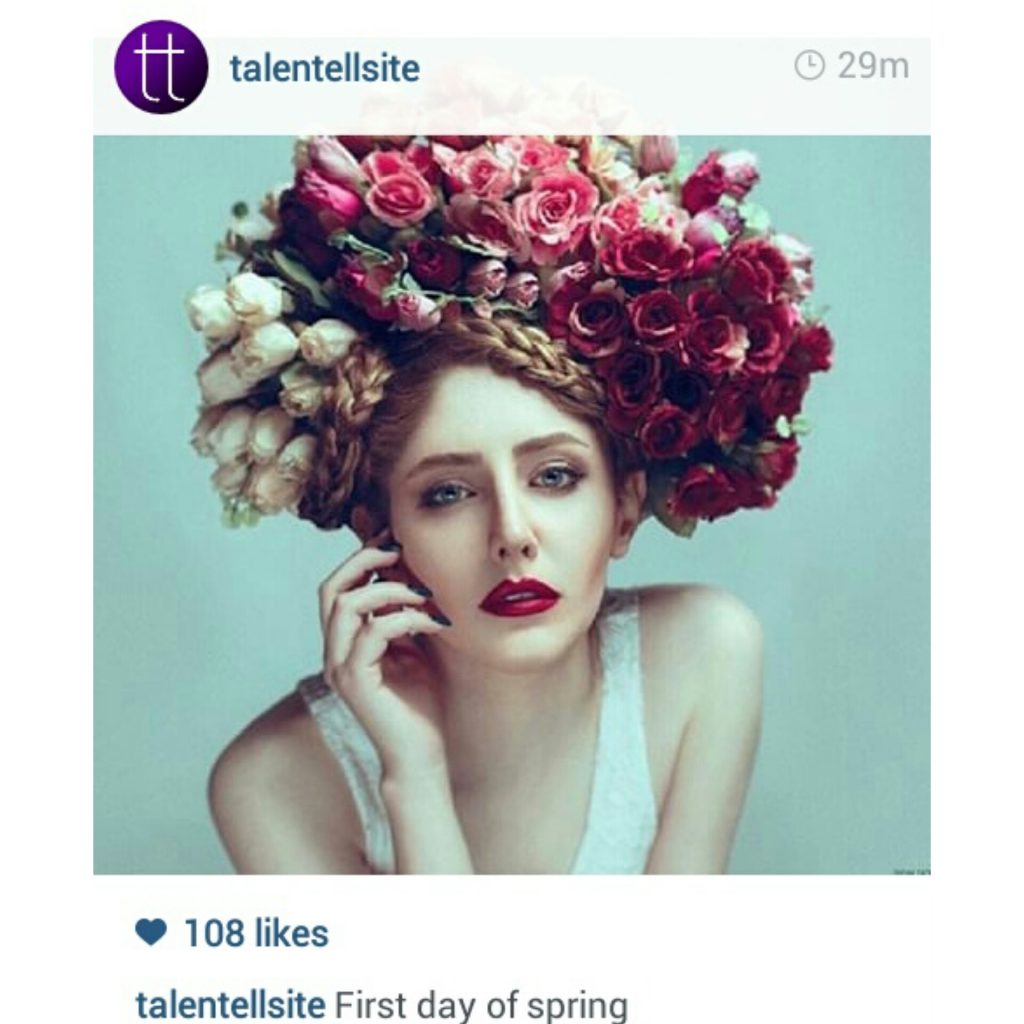
Task: Open talentellsite profile from post header
Action: pos(324,69)
